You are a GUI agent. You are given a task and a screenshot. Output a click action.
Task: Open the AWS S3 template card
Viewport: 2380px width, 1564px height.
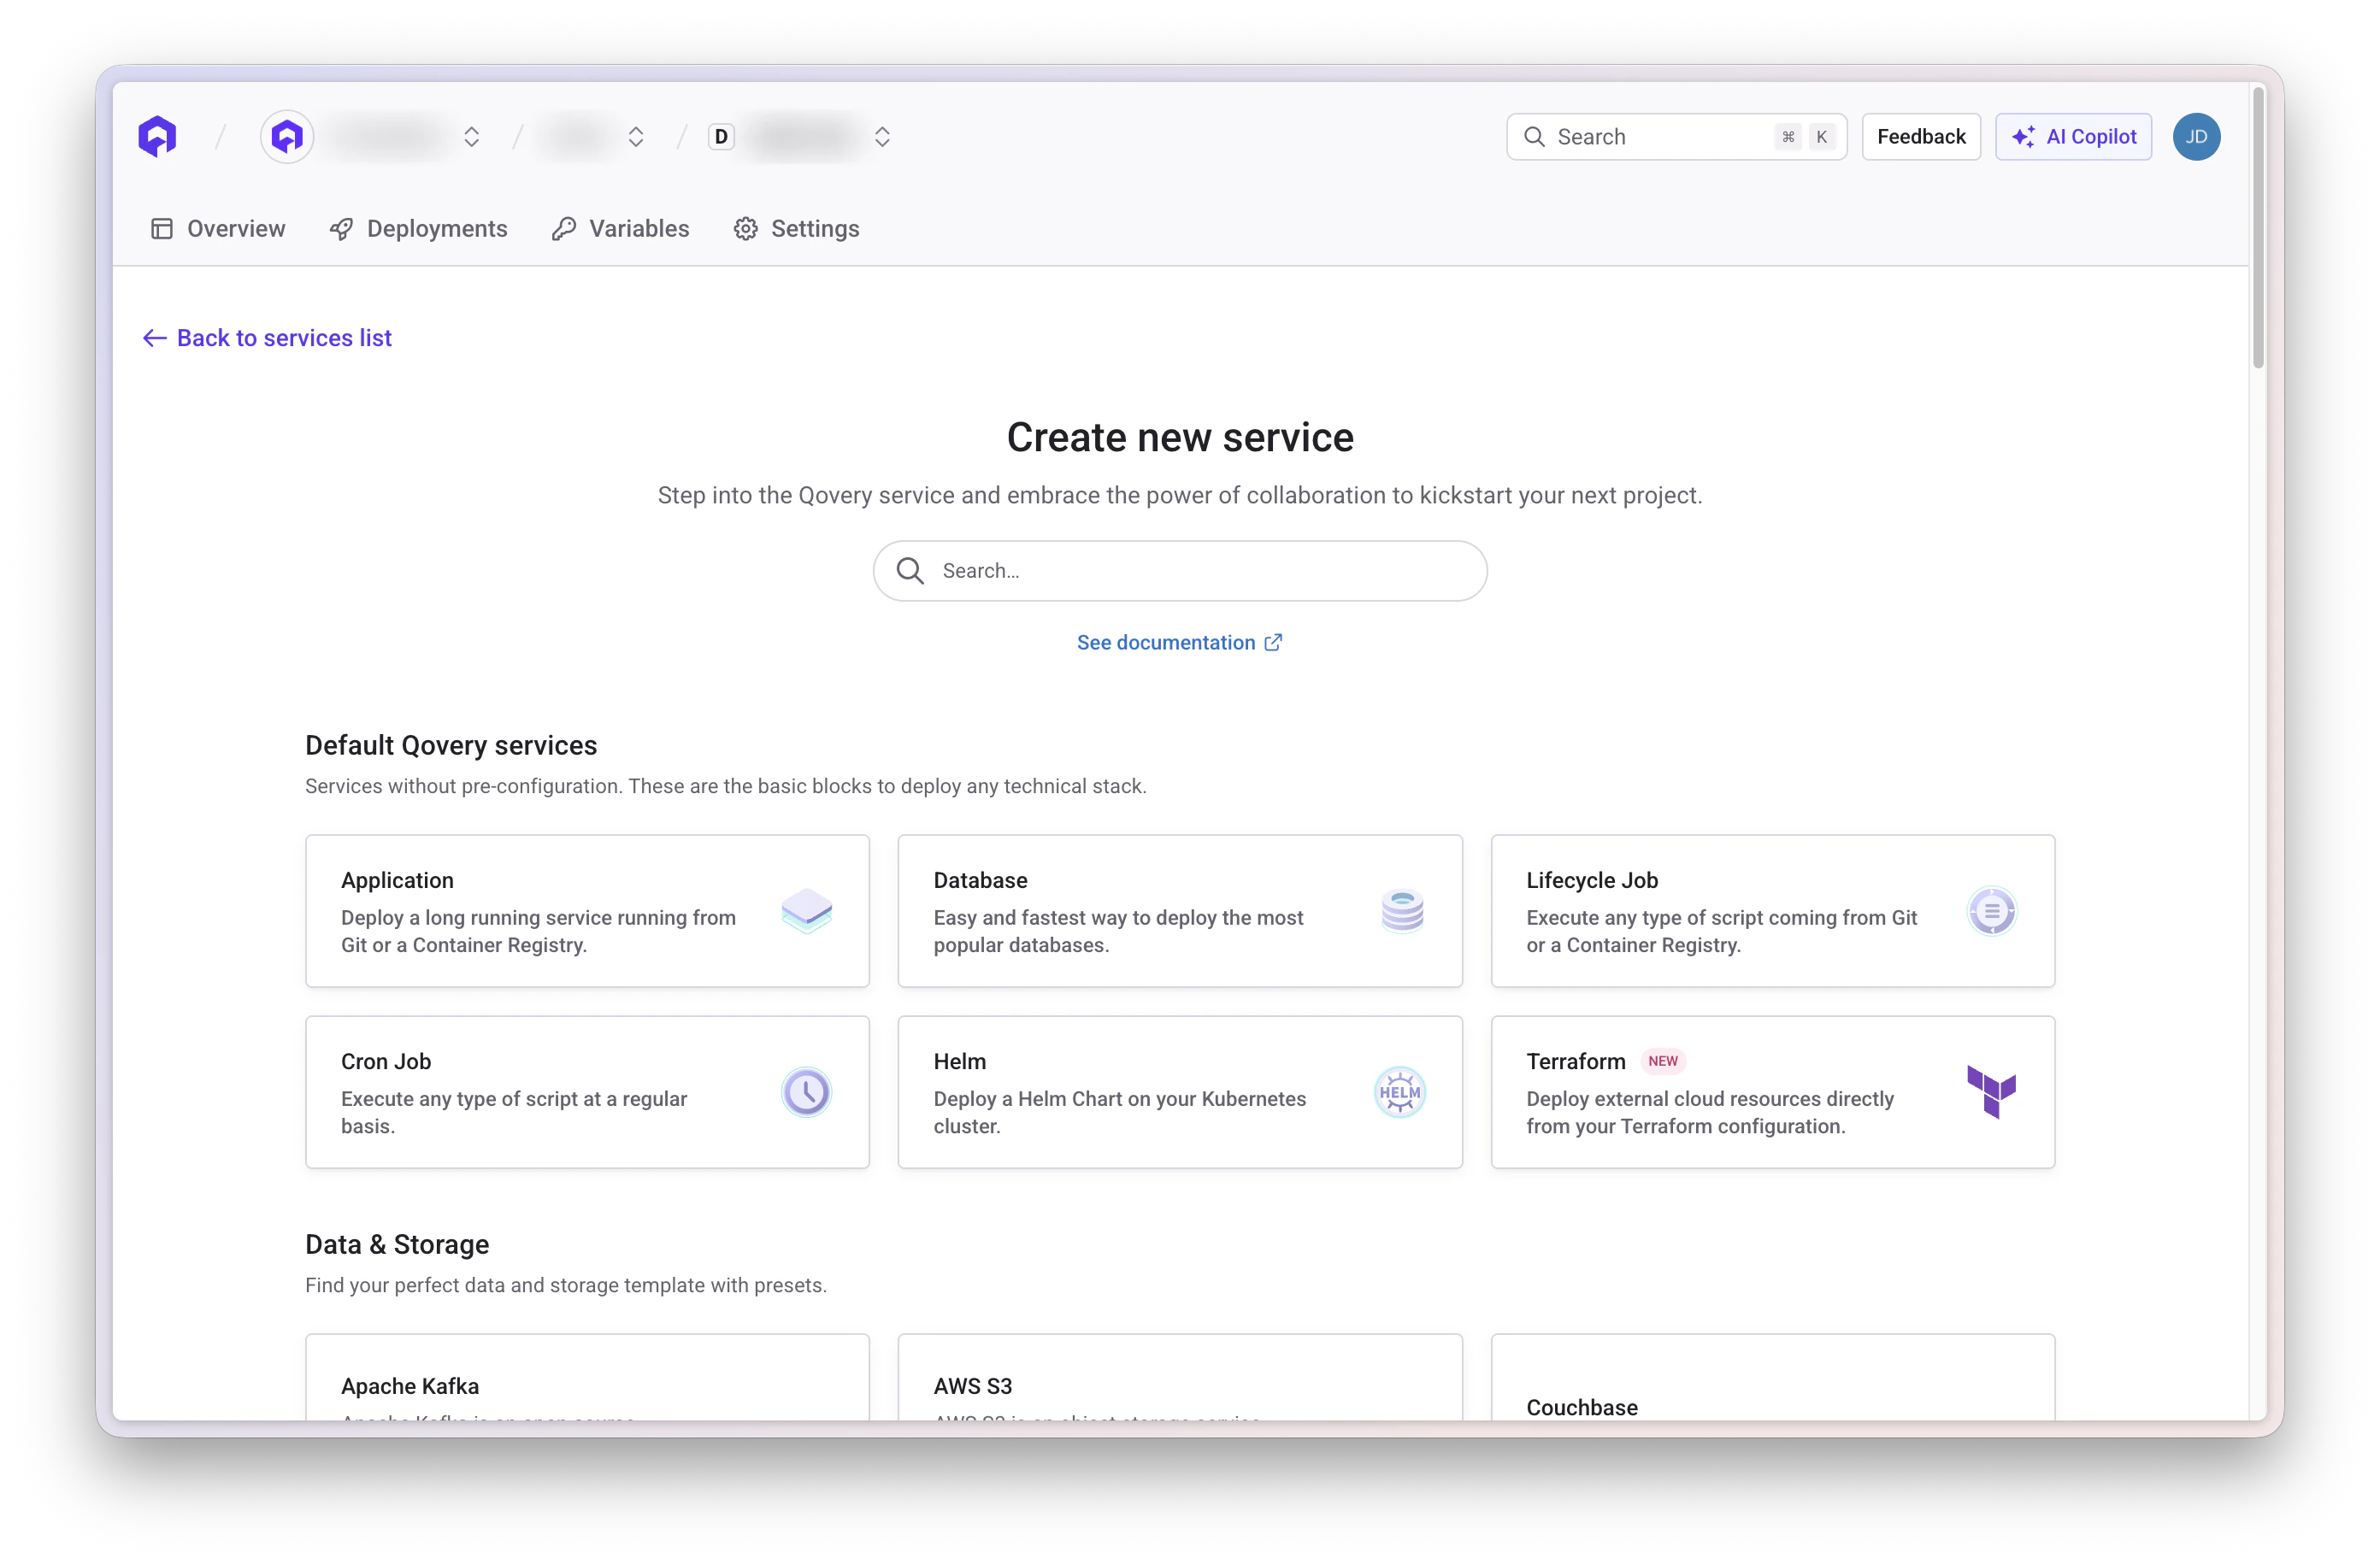[x=1180, y=1377]
